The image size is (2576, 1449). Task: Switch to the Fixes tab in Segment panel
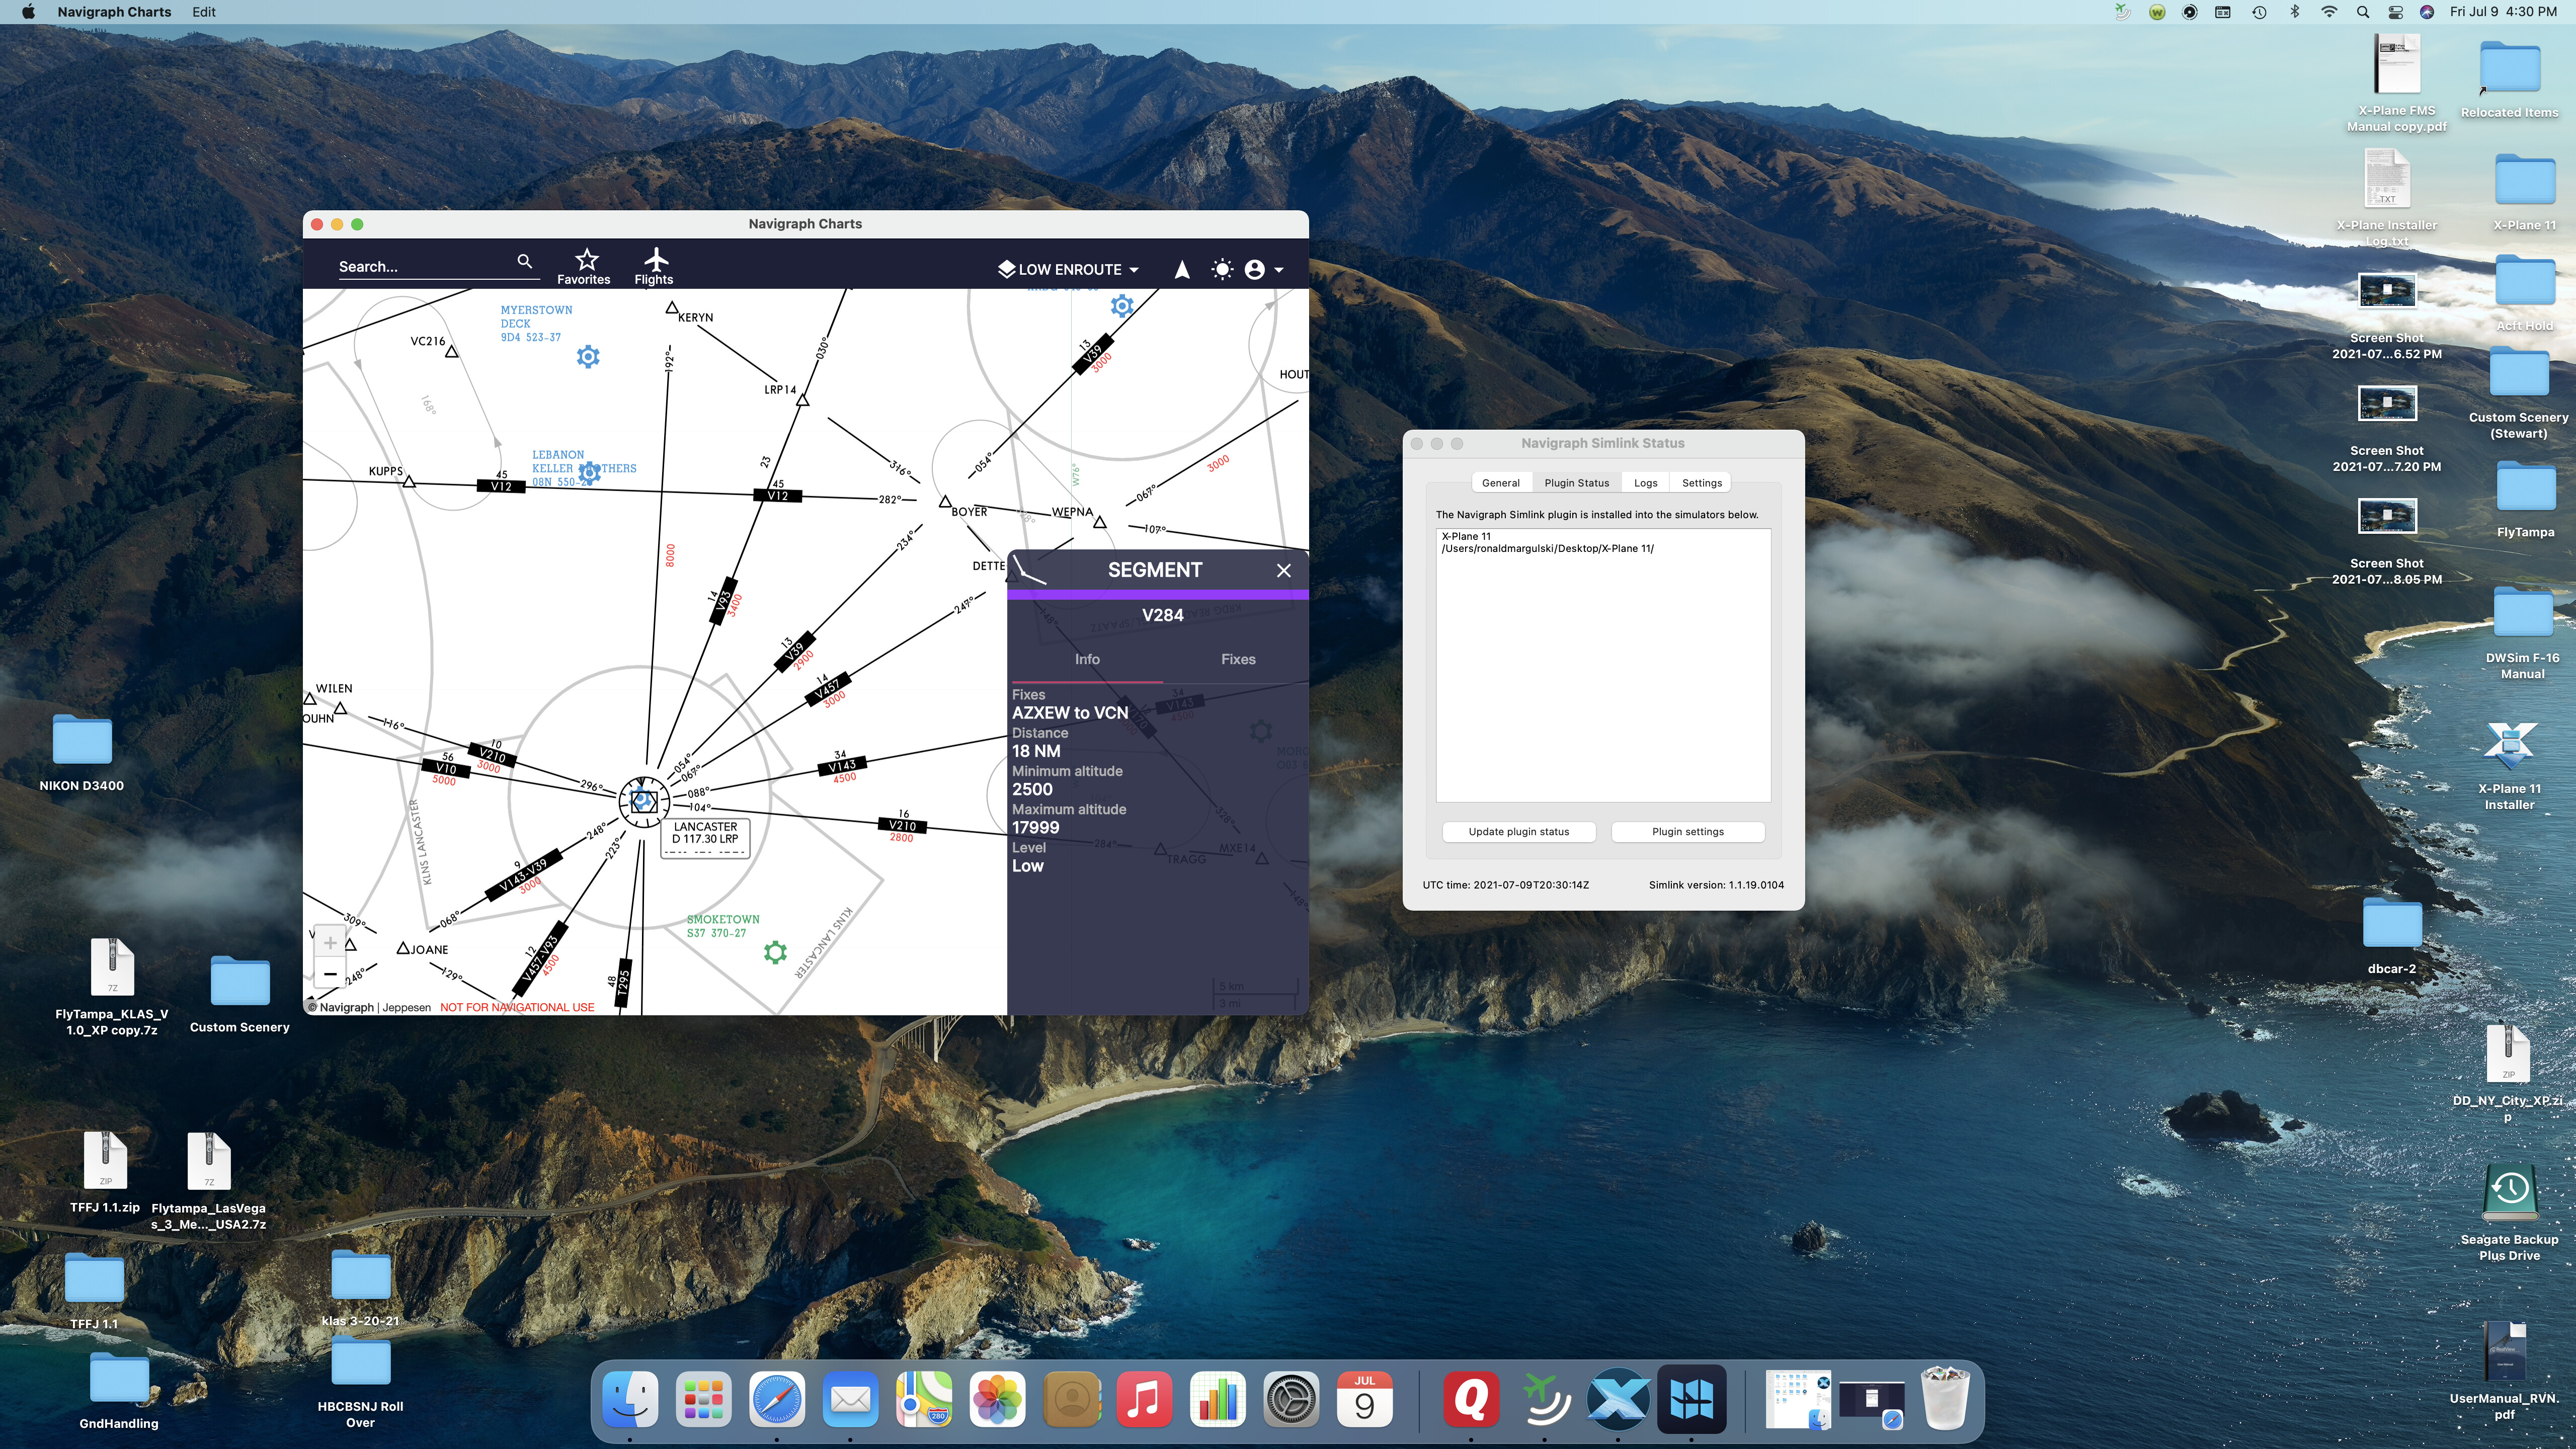(1238, 659)
